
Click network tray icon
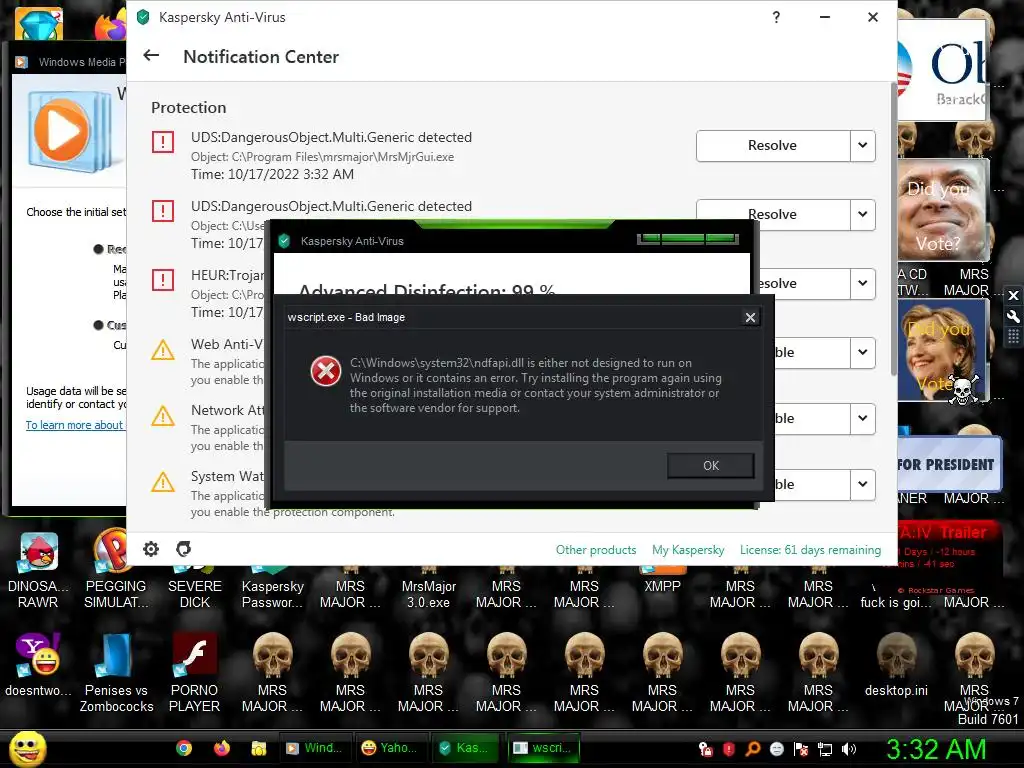pos(825,749)
